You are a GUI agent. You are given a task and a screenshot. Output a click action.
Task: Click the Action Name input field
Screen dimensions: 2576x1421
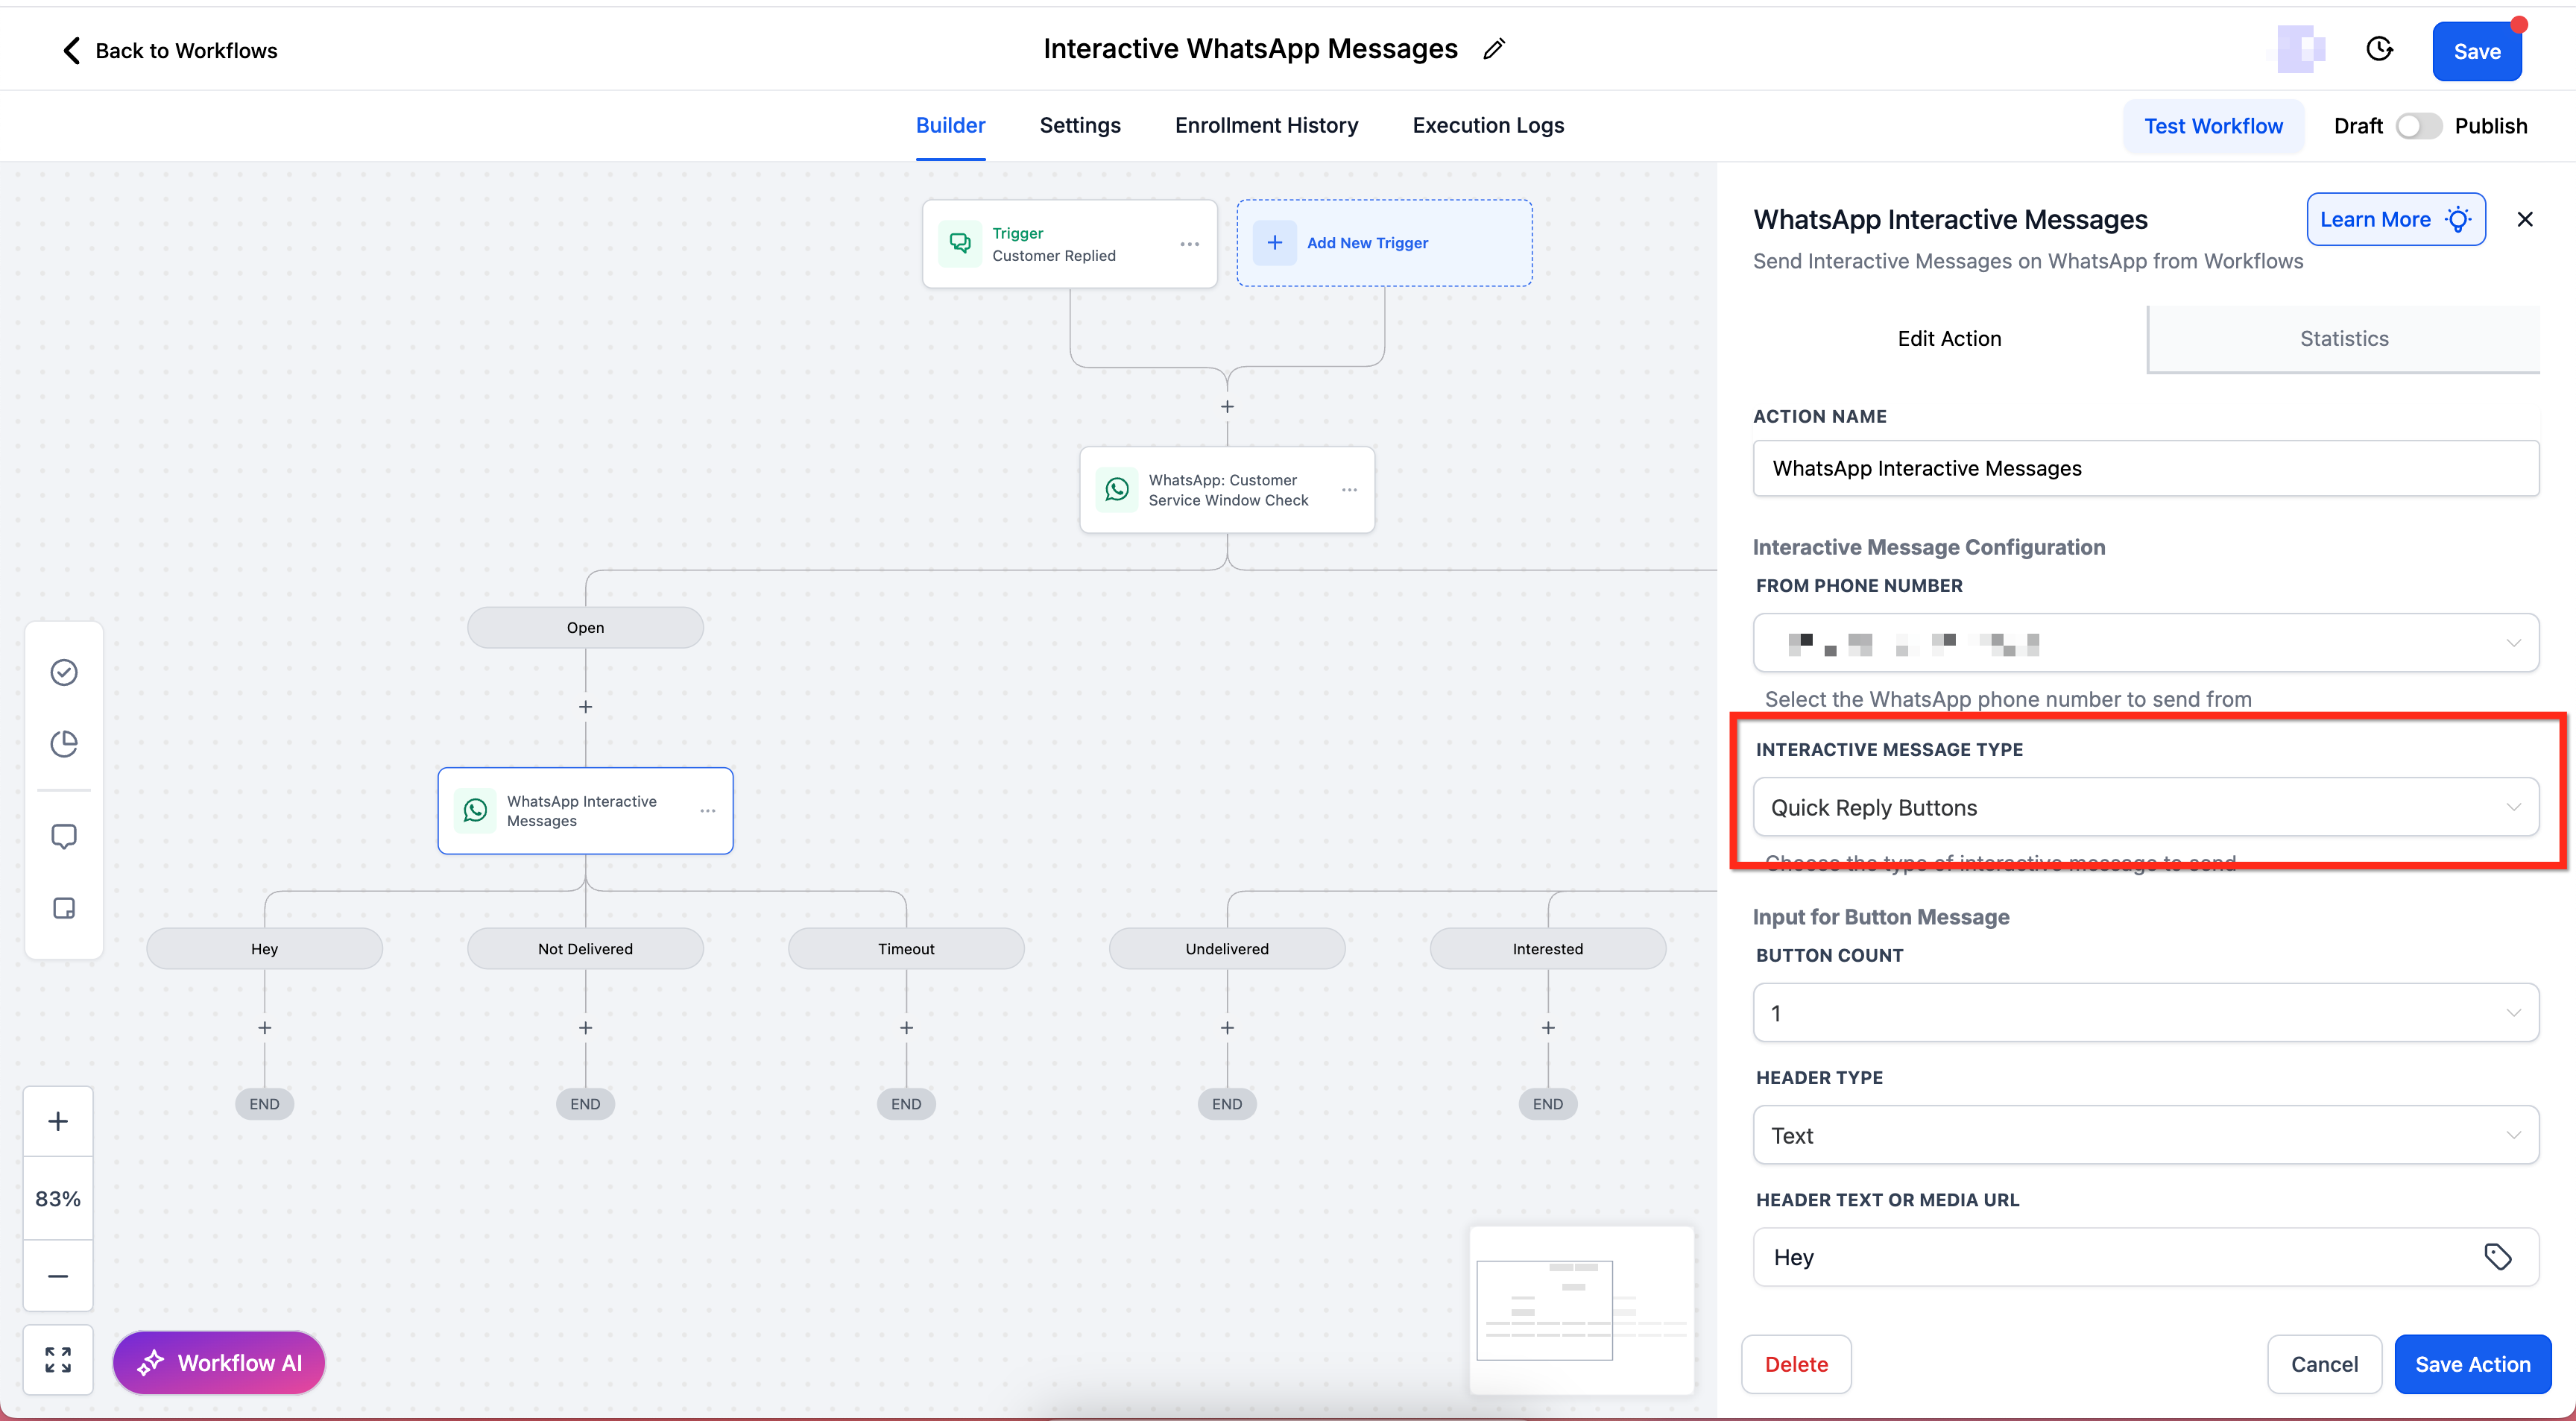[x=2145, y=468]
